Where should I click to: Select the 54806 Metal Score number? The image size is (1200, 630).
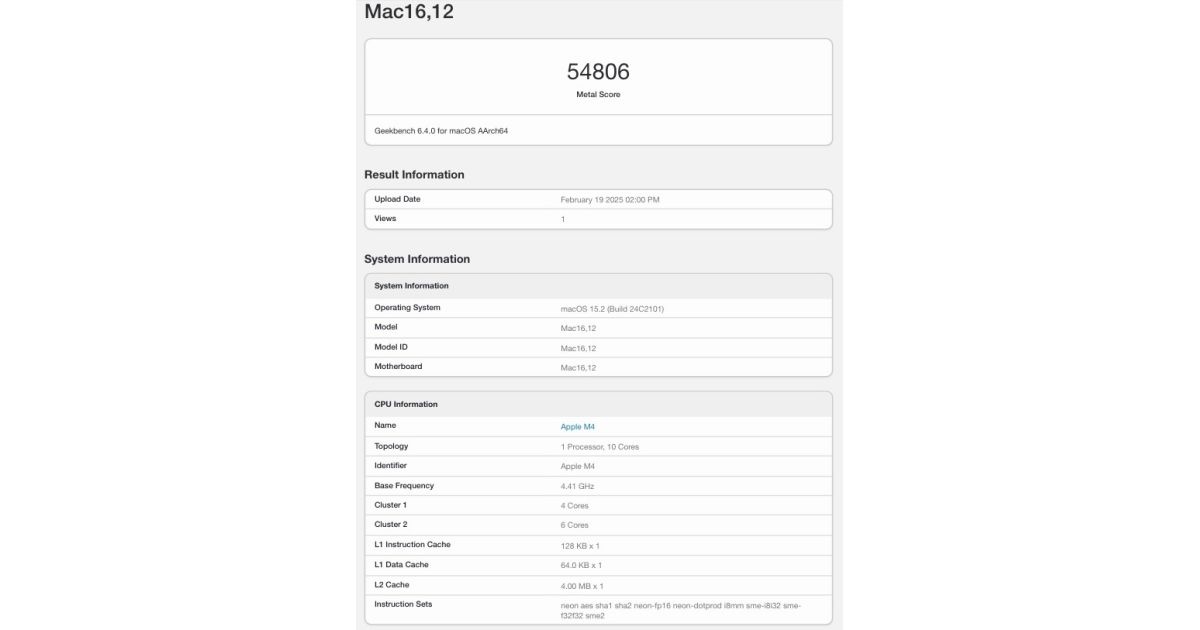[x=598, y=71]
